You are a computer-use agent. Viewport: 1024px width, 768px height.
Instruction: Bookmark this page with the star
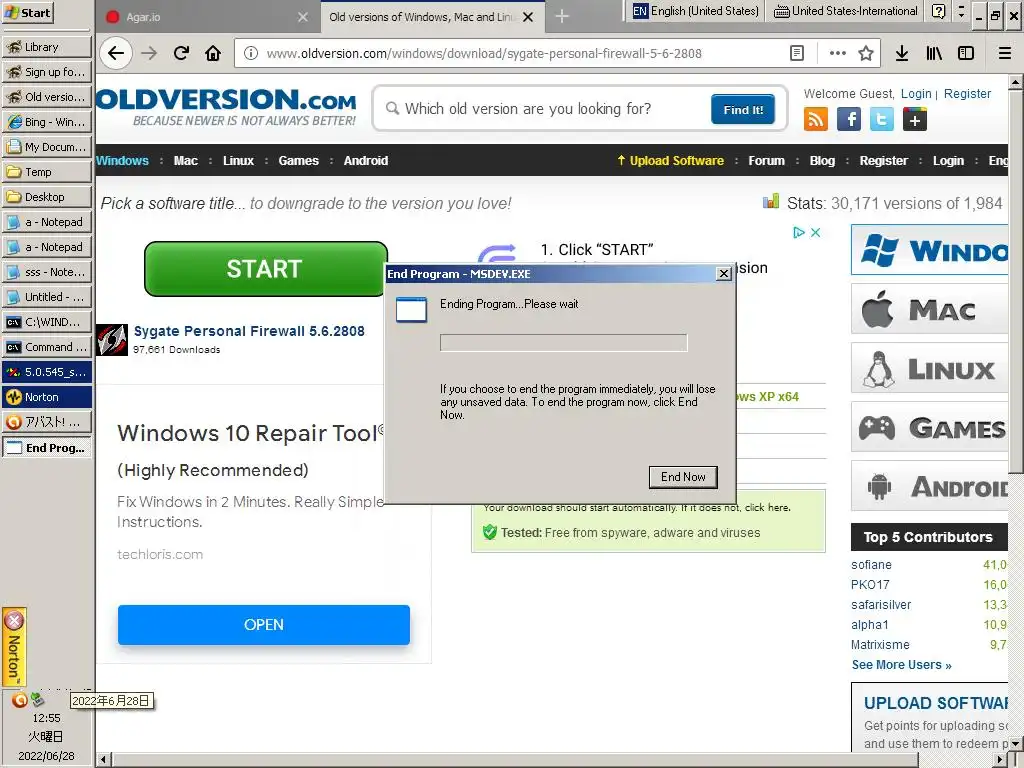point(866,54)
